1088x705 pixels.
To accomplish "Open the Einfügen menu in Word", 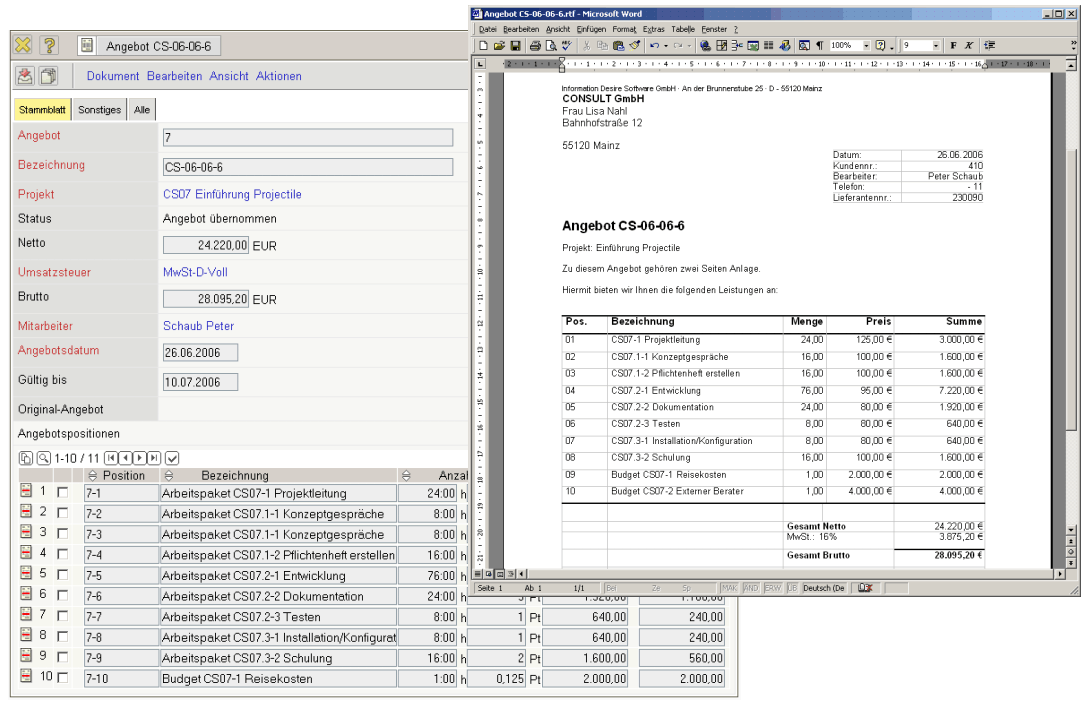I will pyautogui.click(x=590, y=29).
